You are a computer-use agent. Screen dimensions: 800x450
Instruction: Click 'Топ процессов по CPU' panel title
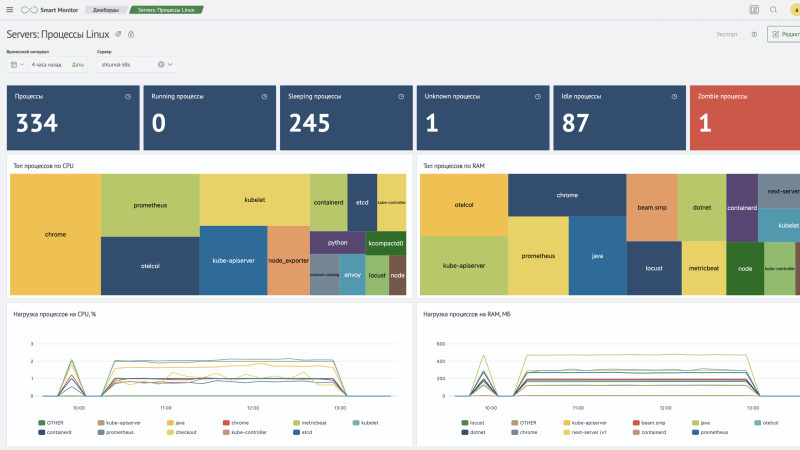43,166
